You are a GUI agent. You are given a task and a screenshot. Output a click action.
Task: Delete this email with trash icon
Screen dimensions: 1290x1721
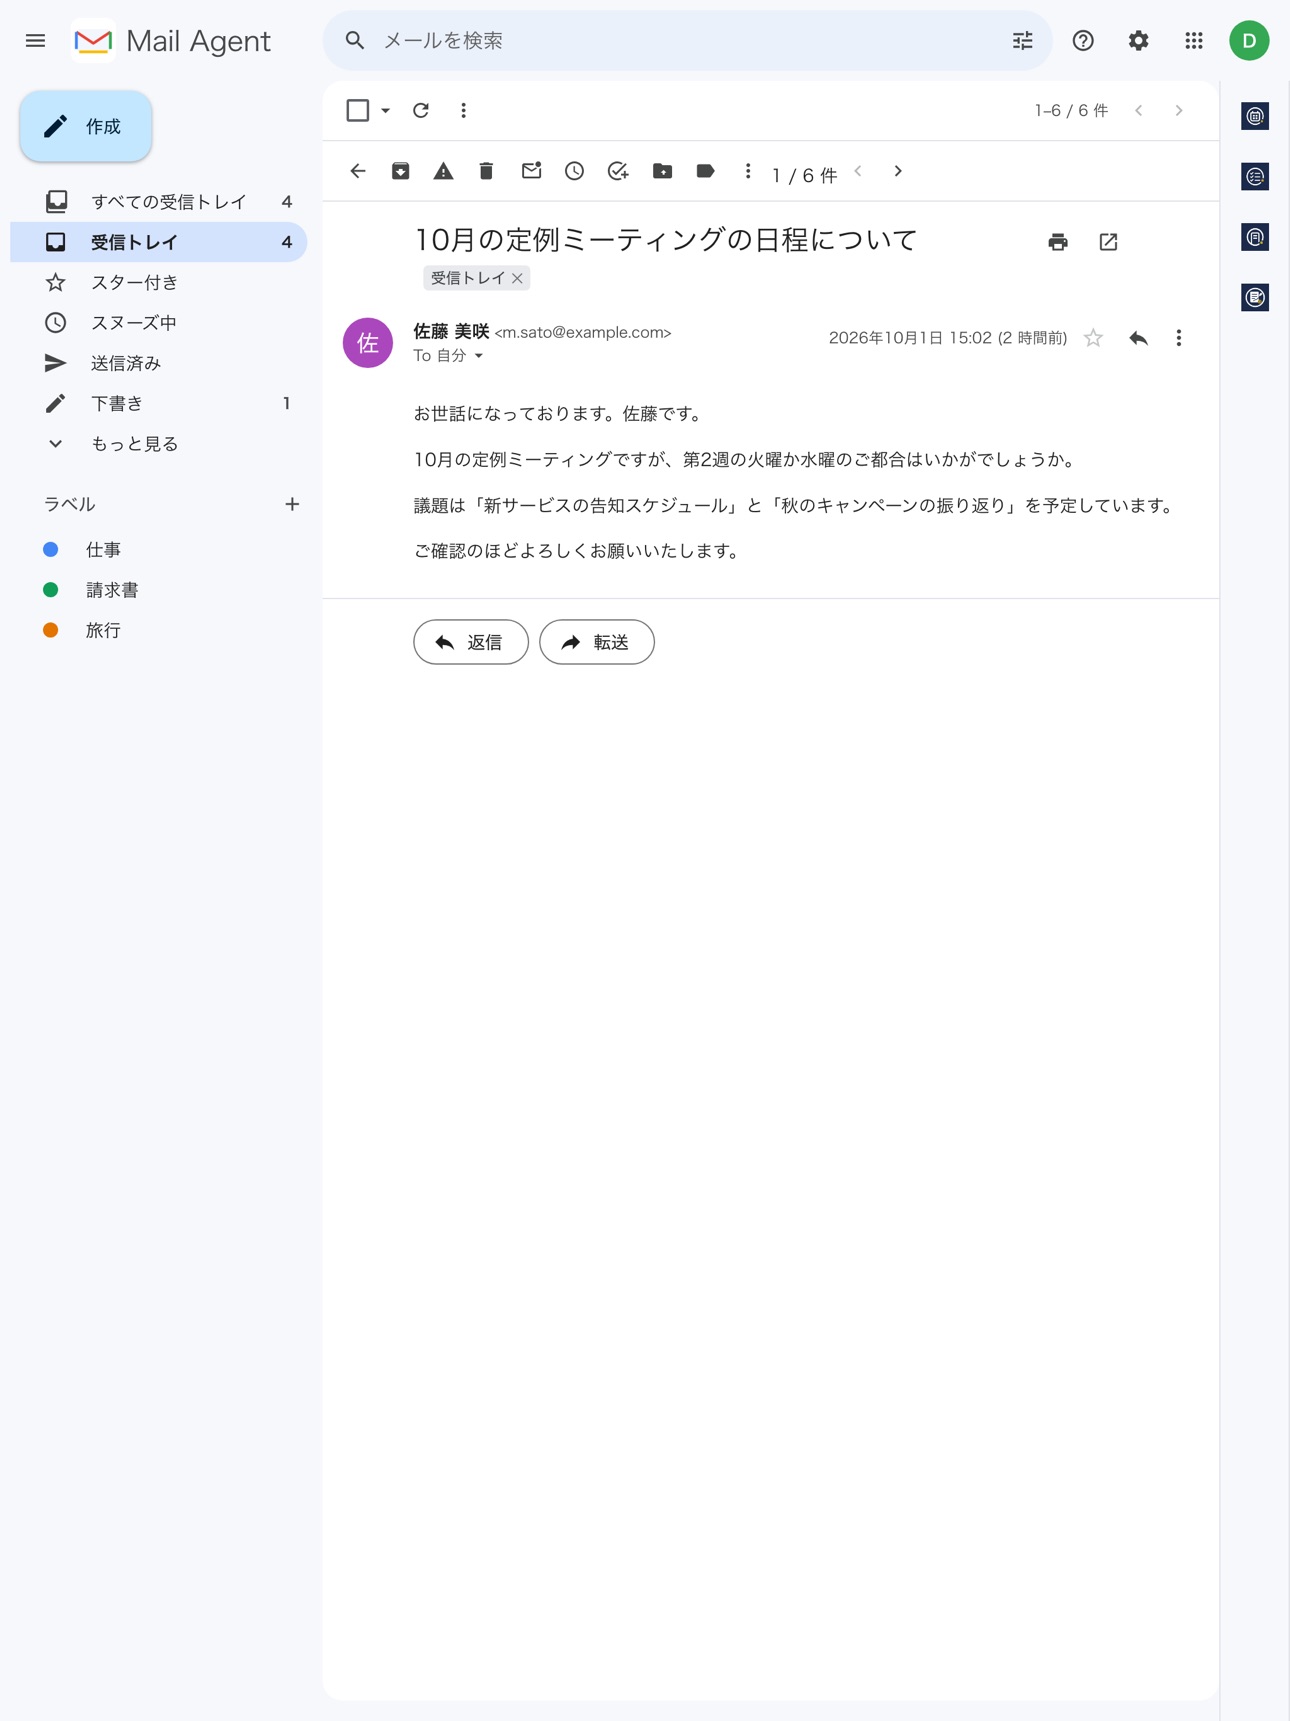[486, 172]
